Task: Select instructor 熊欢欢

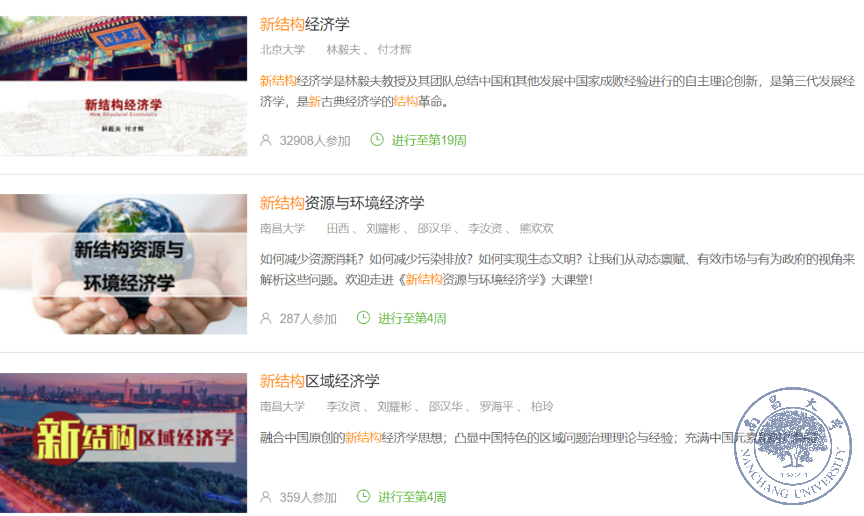Action: pyautogui.click(x=536, y=228)
